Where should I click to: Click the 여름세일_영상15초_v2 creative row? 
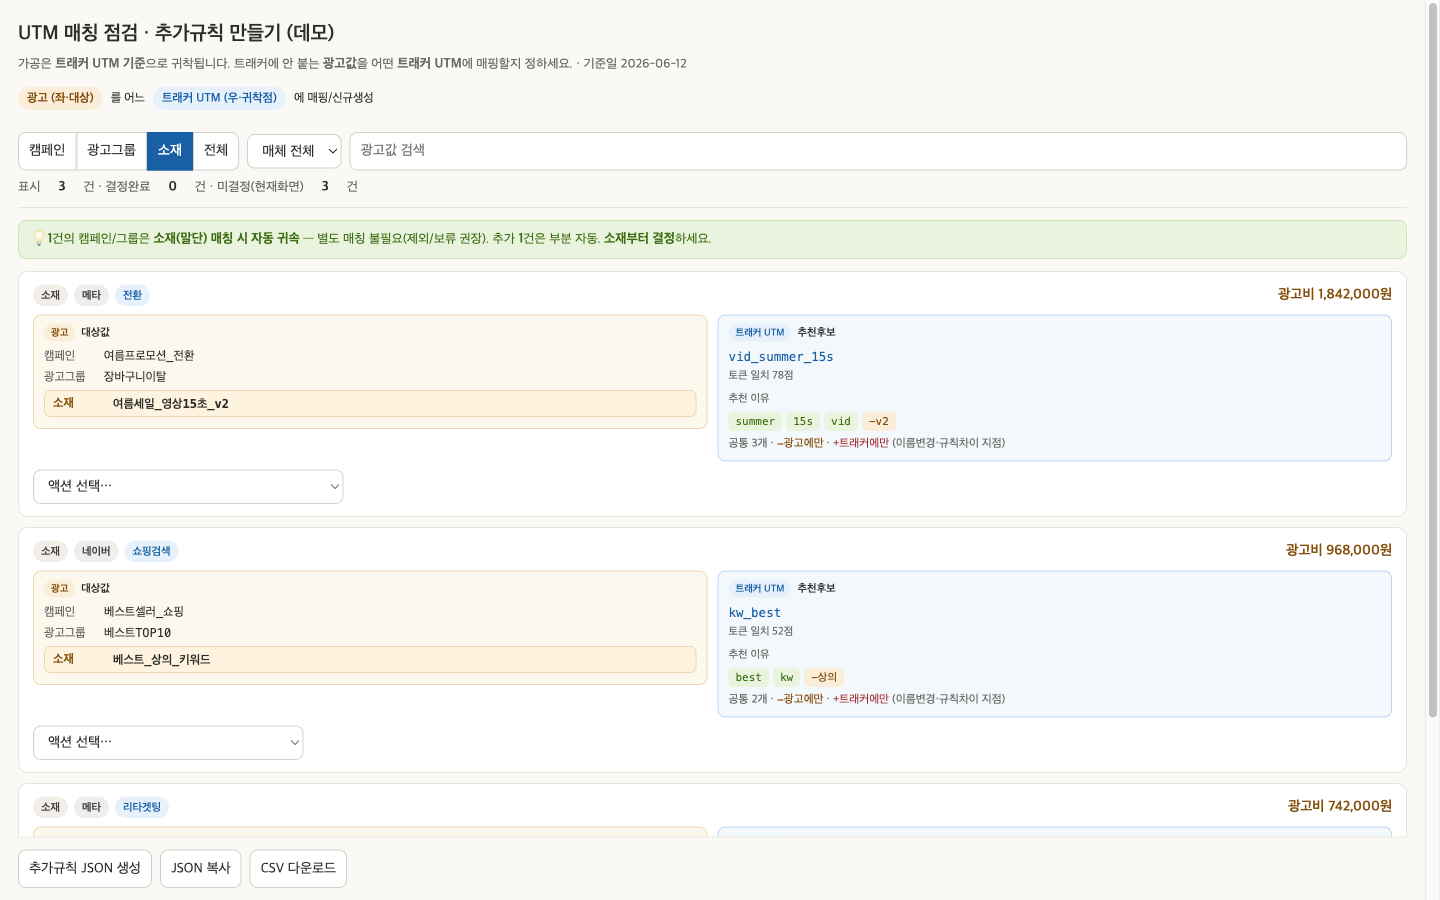click(x=370, y=404)
